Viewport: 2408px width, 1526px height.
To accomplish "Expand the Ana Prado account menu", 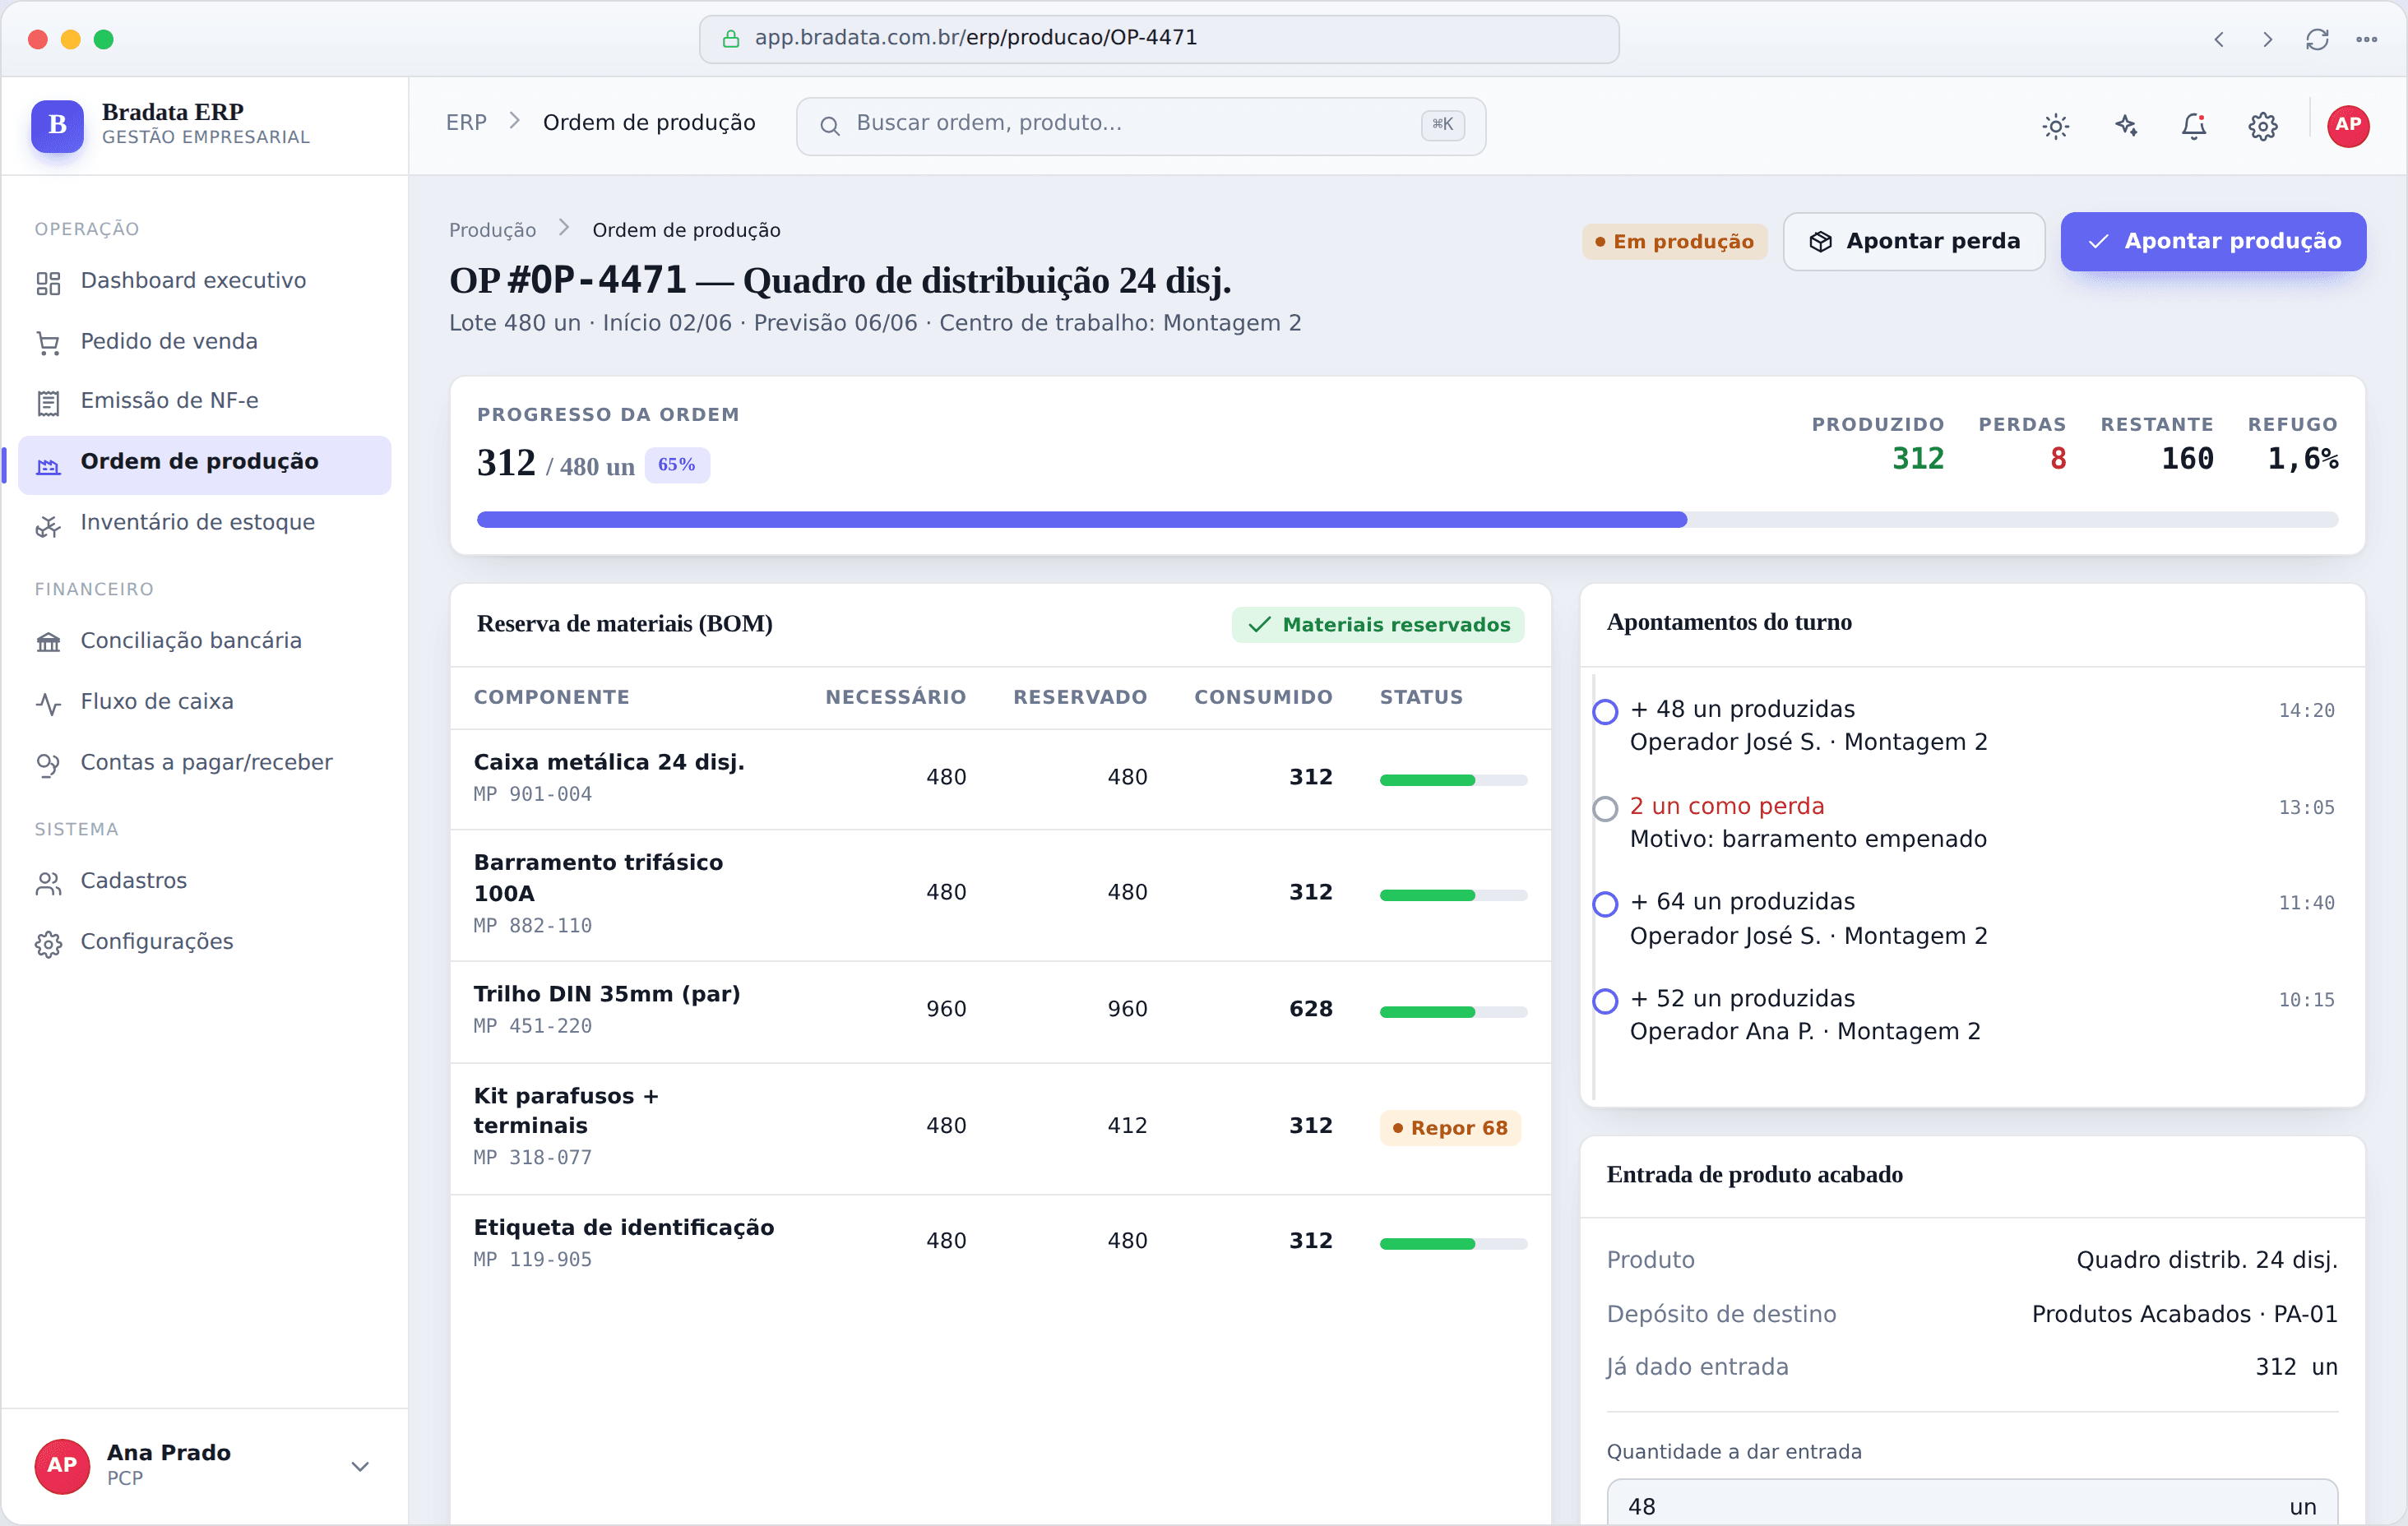I will [360, 1466].
